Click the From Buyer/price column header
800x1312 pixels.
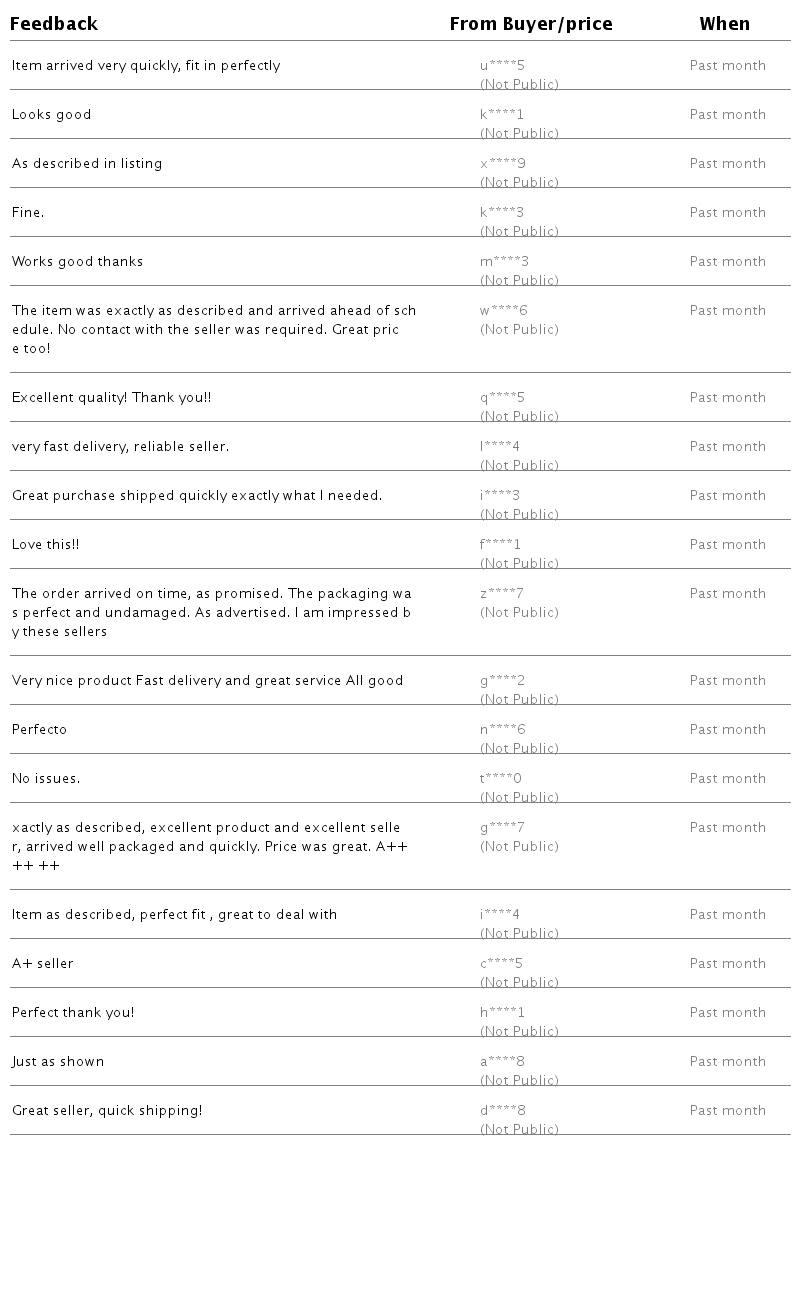(531, 24)
